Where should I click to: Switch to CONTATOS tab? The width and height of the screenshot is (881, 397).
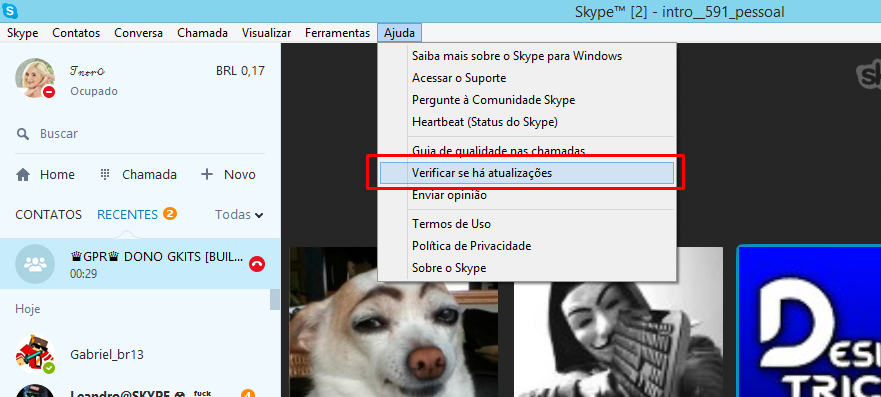coord(48,215)
